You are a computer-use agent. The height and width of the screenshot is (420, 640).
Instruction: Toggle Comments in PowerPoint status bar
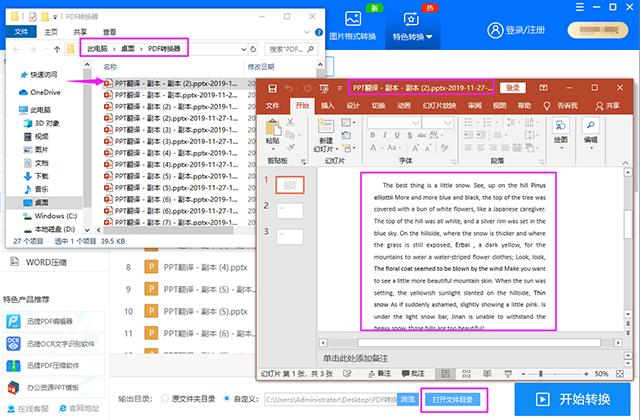[x=413, y=373]
